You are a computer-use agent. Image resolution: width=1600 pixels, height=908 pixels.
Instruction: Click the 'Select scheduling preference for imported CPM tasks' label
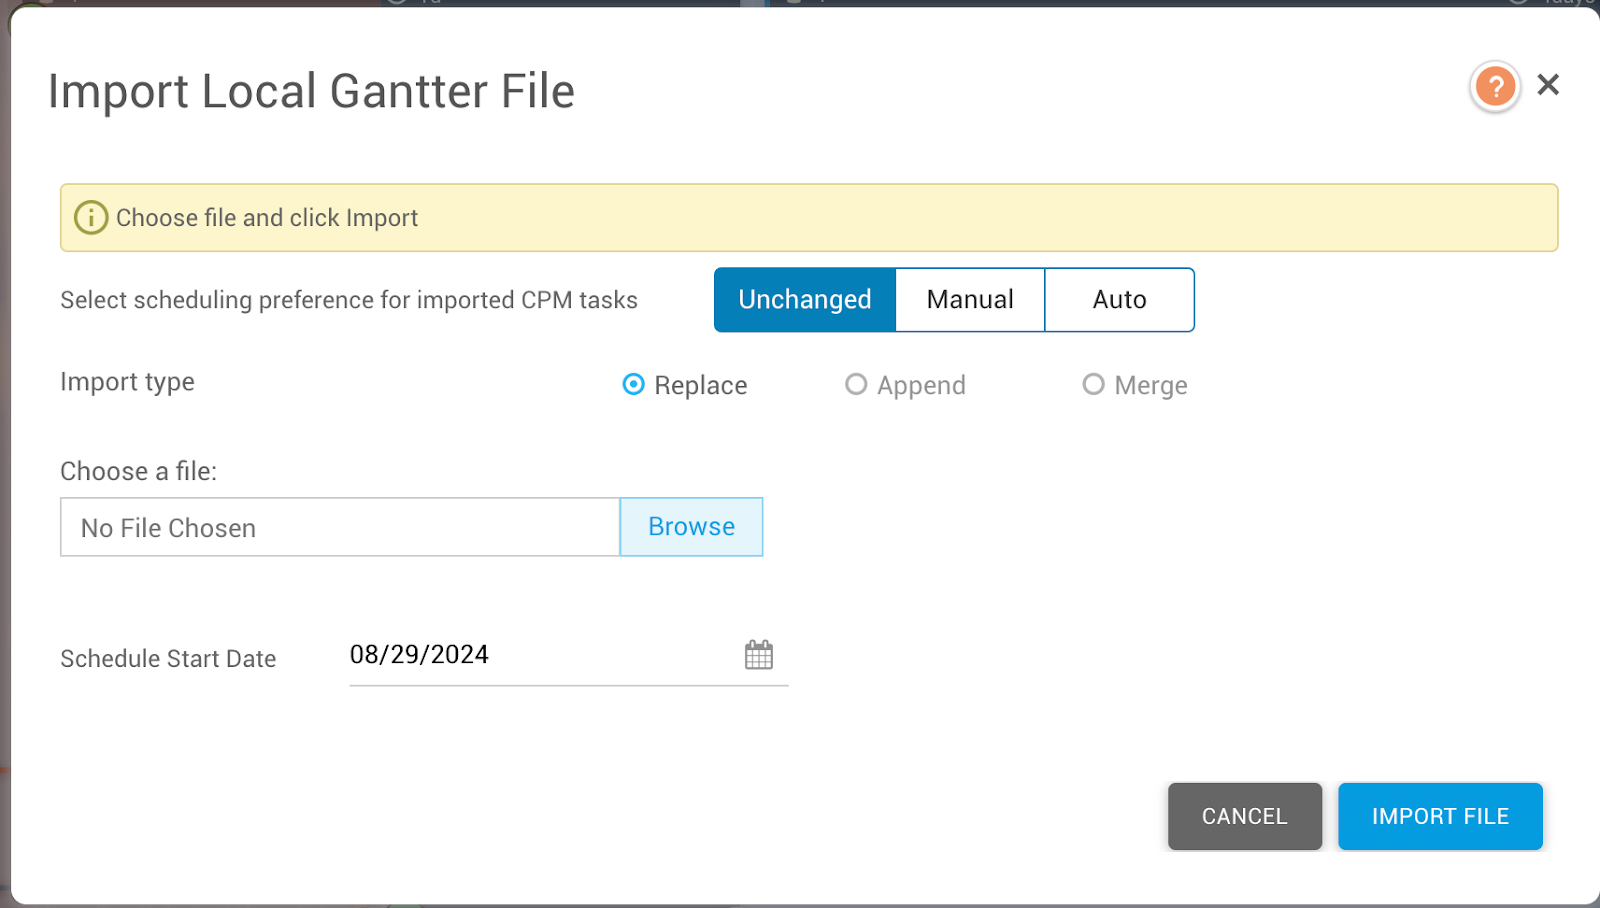coord(349,300)
